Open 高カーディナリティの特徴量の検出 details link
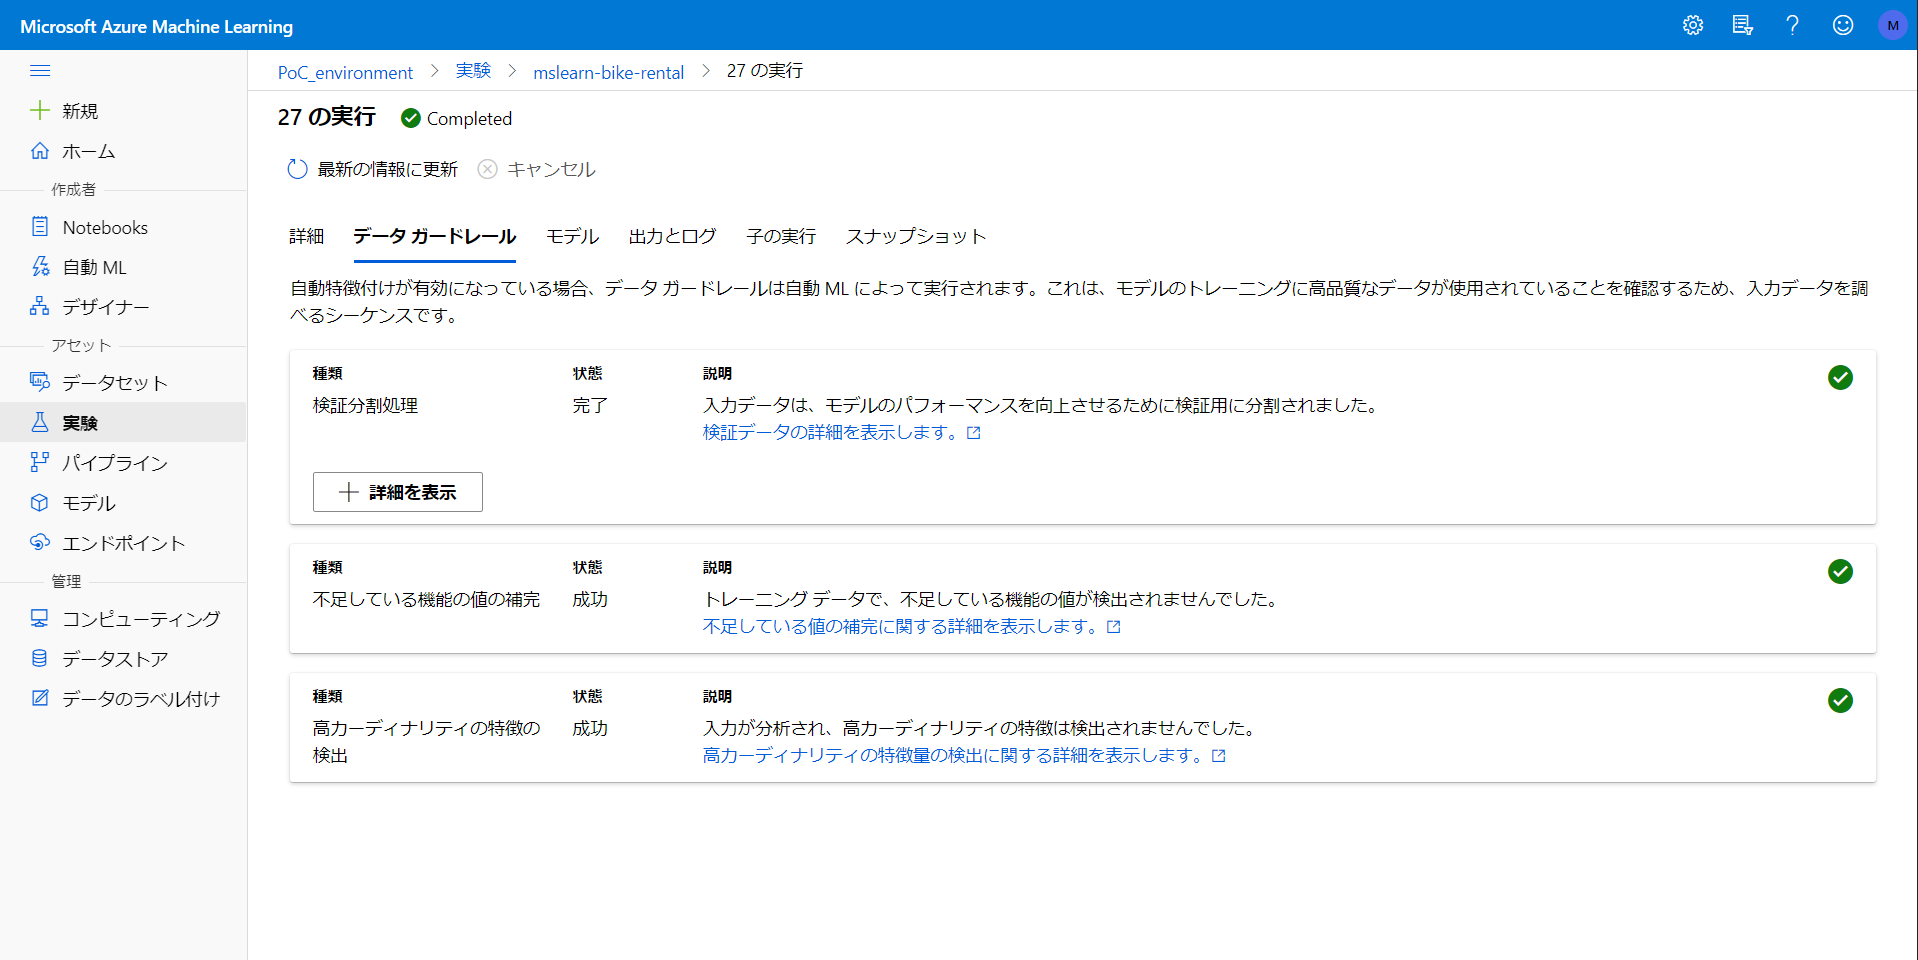 (964, 755)
